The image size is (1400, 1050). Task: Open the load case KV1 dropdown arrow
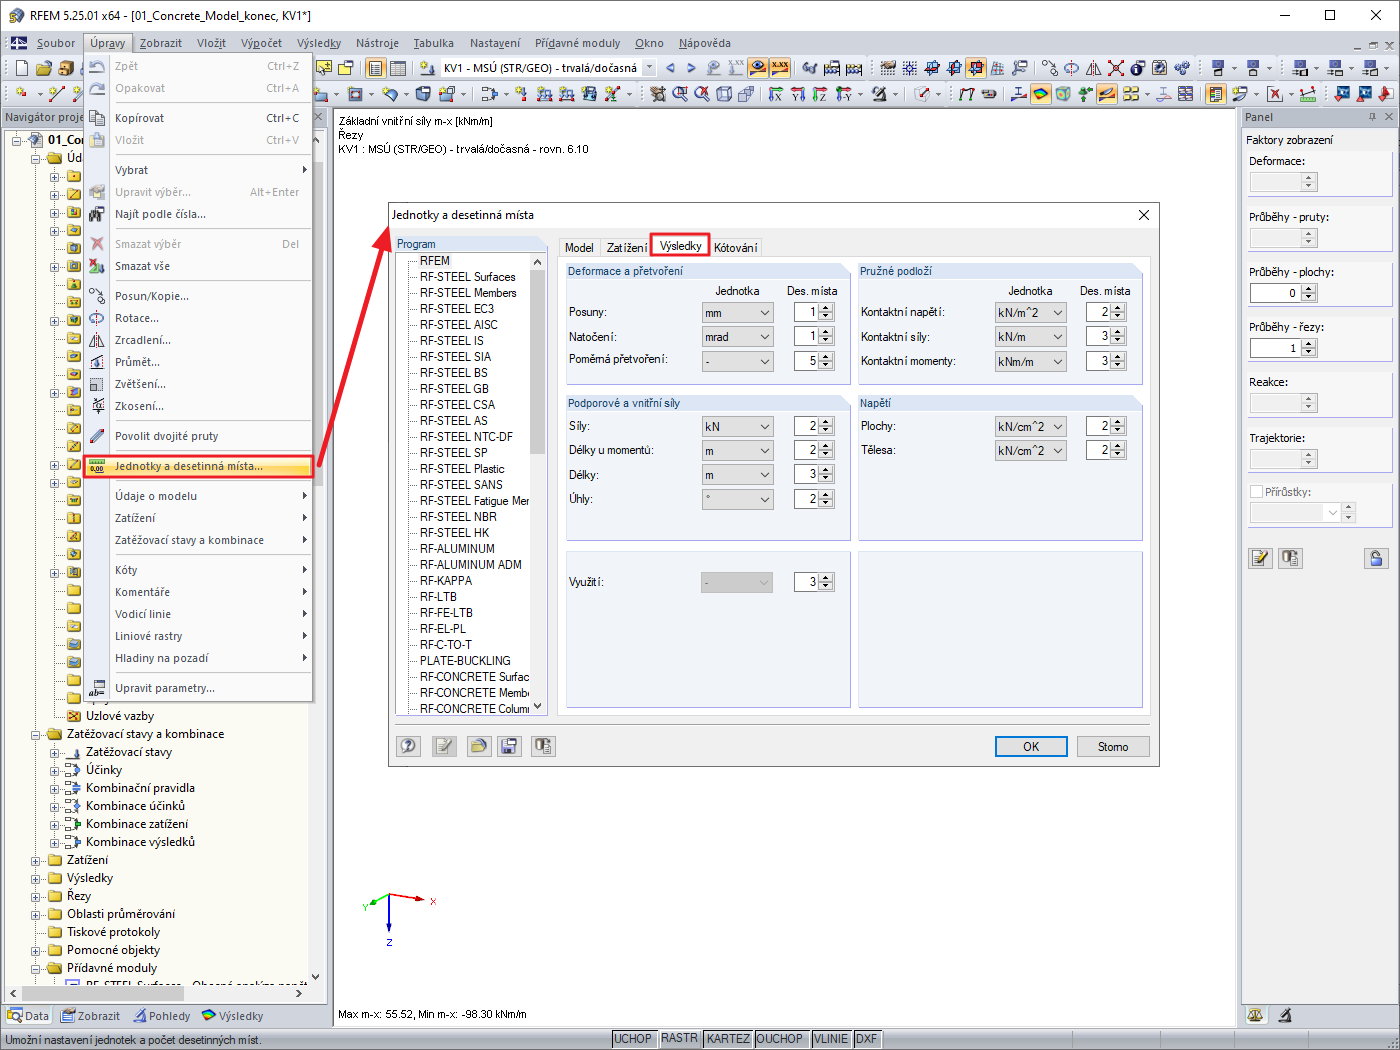649,68
